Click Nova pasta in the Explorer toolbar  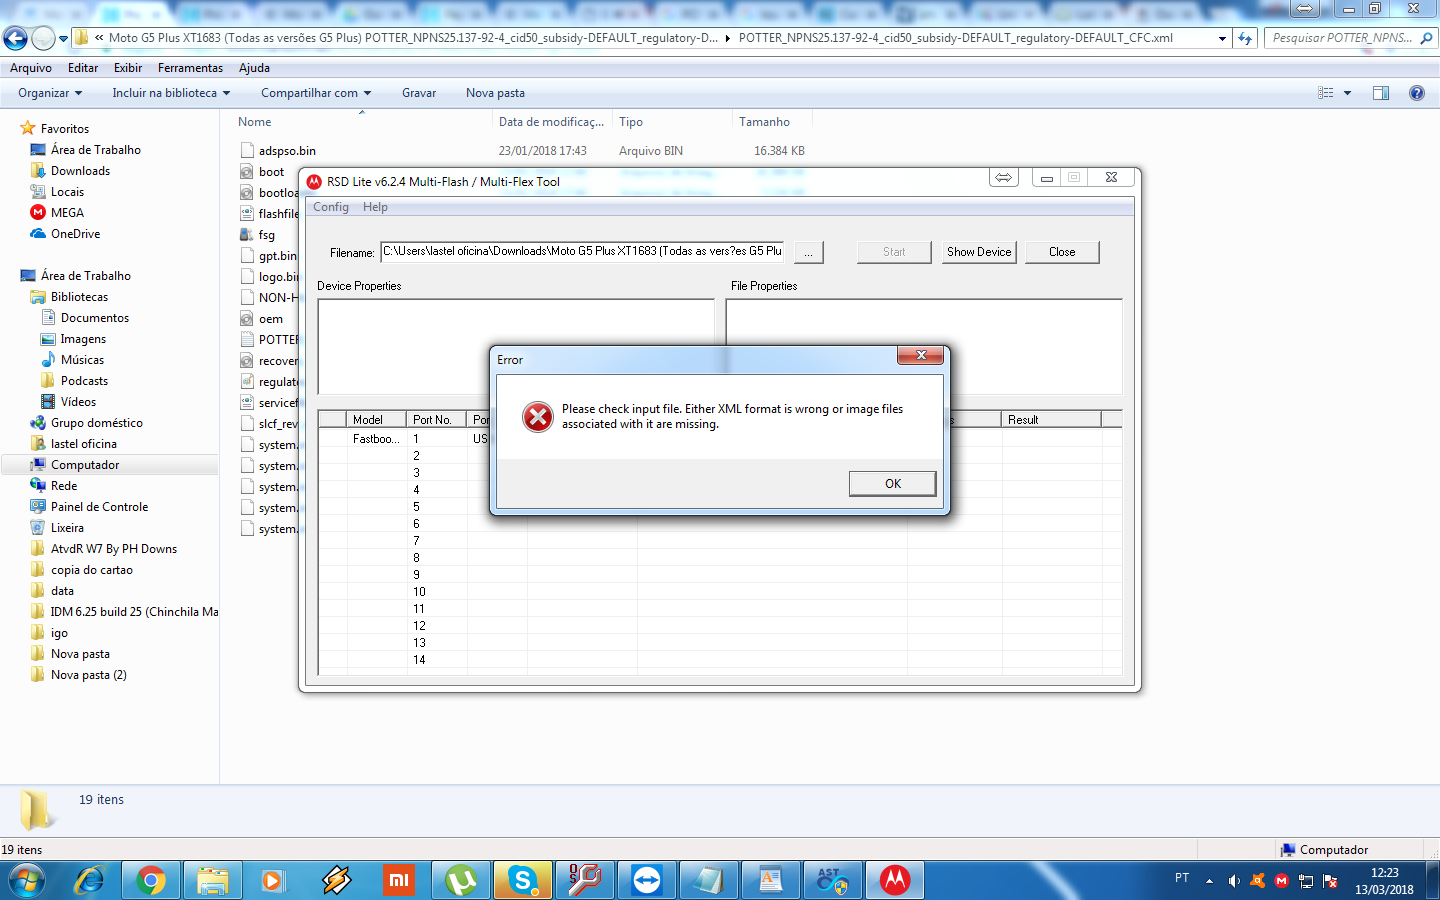coord(495,93)
